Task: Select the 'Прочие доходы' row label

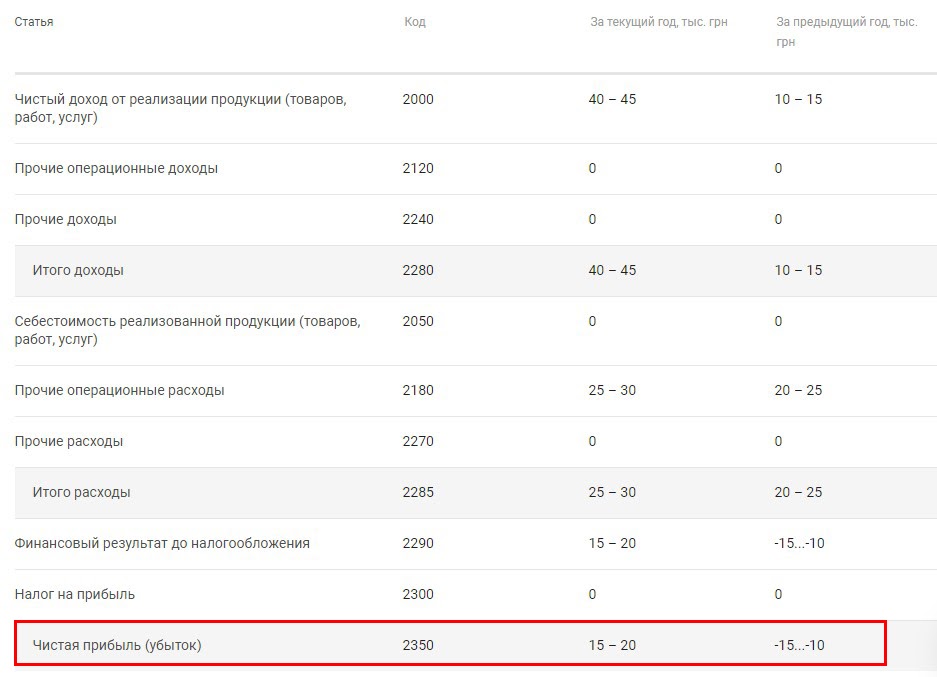Action: [x=65, y=219]
